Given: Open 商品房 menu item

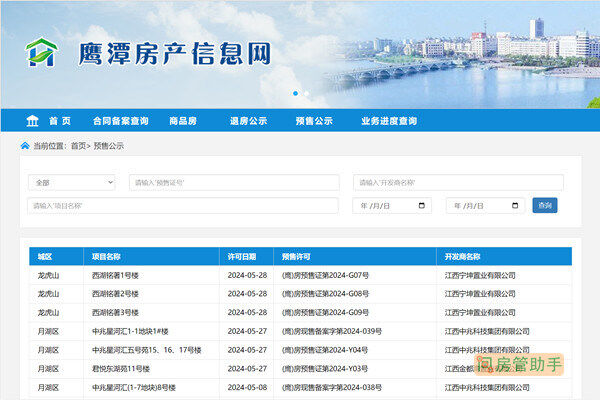Looking at the screenshot, I should coord(183,121).
